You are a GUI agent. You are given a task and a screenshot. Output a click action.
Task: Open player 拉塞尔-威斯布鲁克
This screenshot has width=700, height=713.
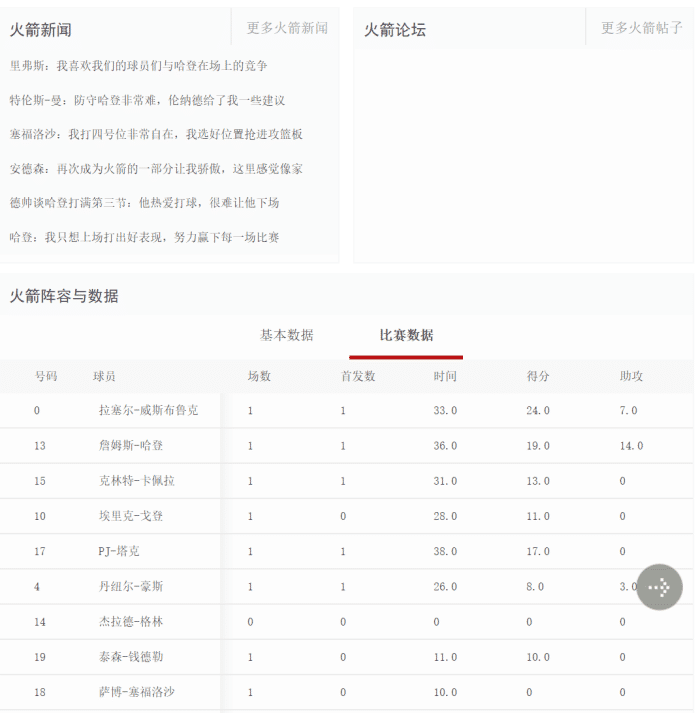tap(149, 410)
